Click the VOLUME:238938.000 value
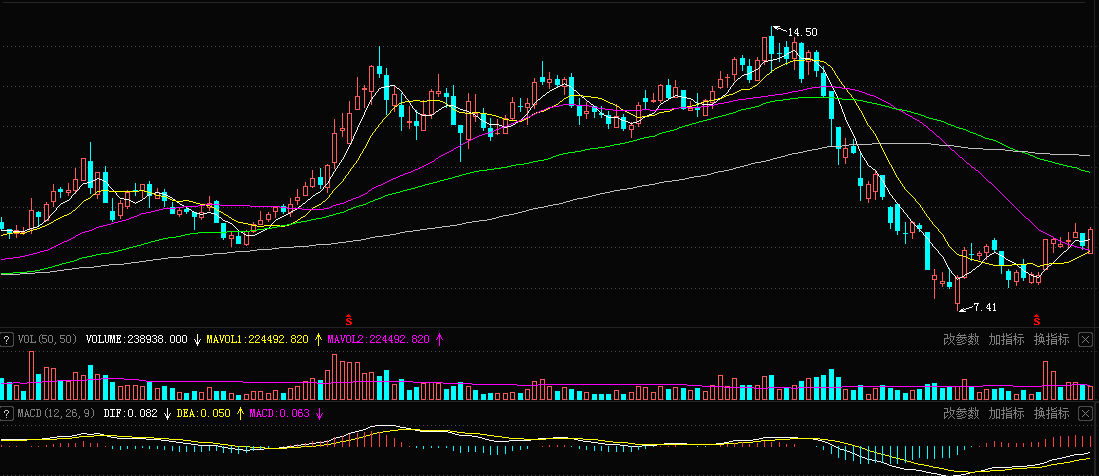 (137, 339)
